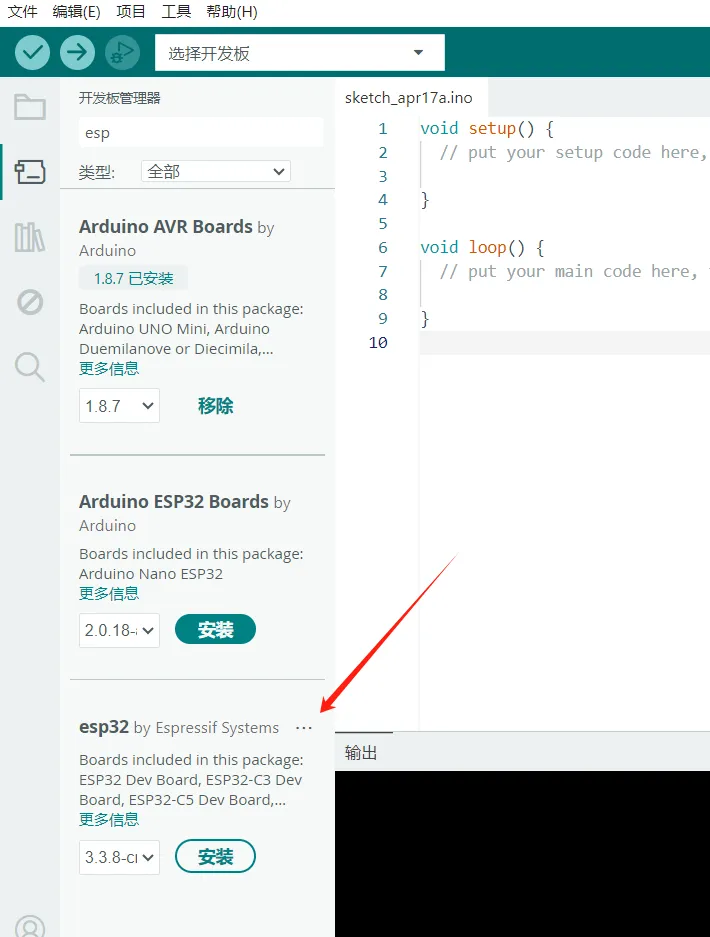Switch to the sketch_apr17a.ino tab

coord(408,98)
